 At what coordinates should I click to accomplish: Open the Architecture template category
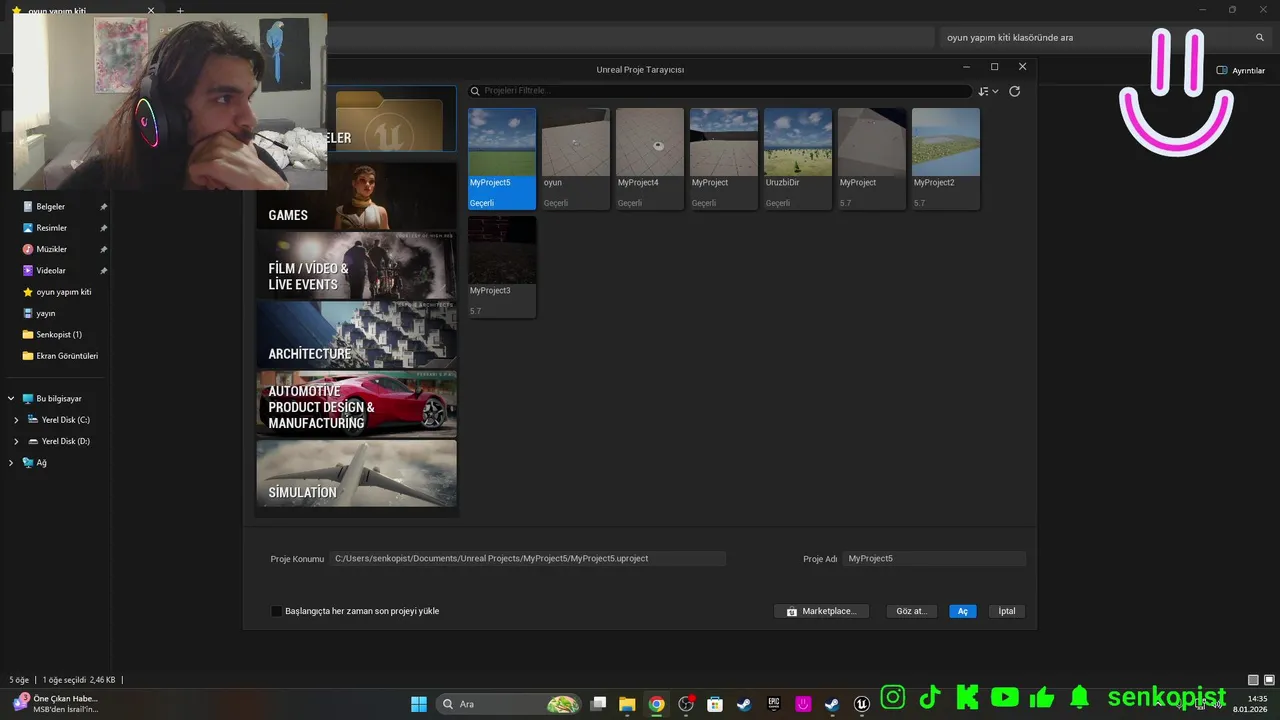tap(357, 335)
